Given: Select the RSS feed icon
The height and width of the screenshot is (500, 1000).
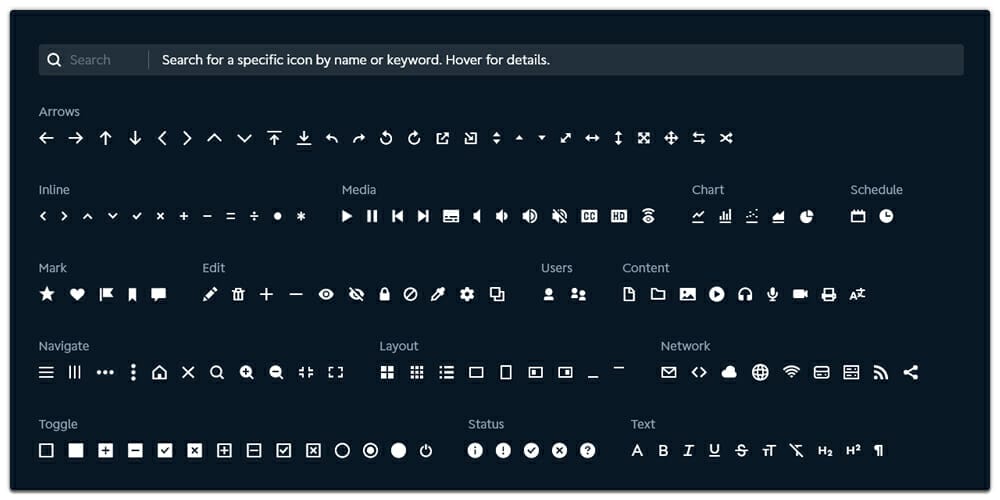Looking at the screenshot, I should (880, 372).
